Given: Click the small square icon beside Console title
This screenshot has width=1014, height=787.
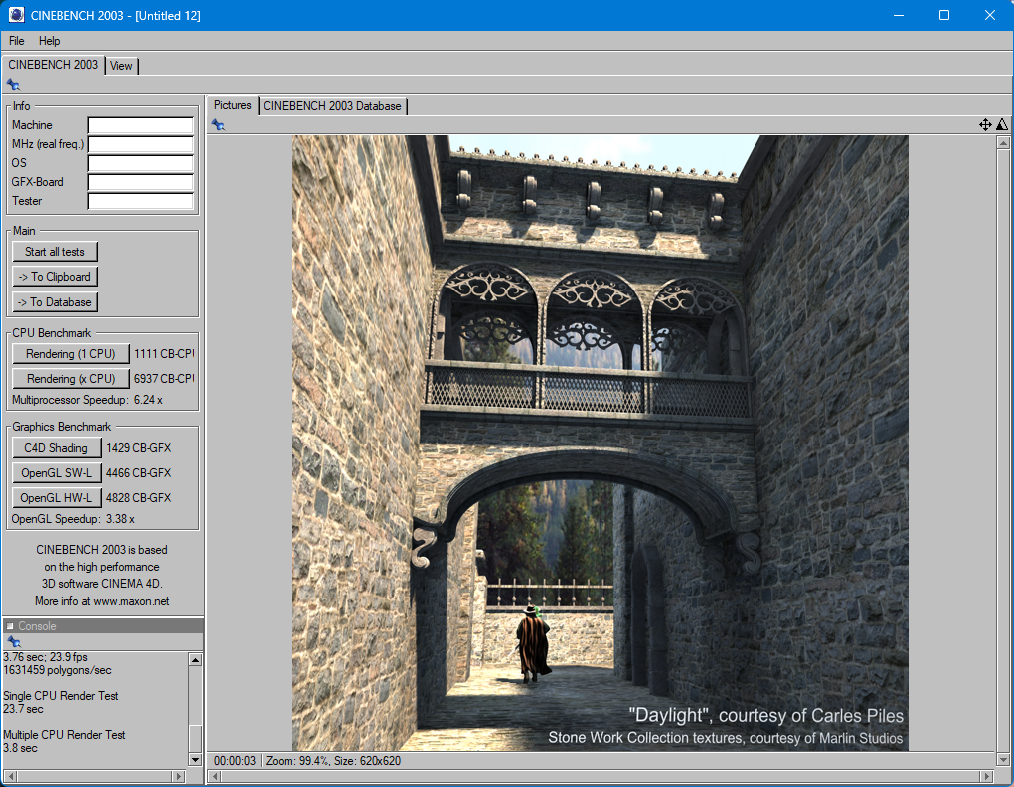Looking at the screenshot, I should (10, 626).
